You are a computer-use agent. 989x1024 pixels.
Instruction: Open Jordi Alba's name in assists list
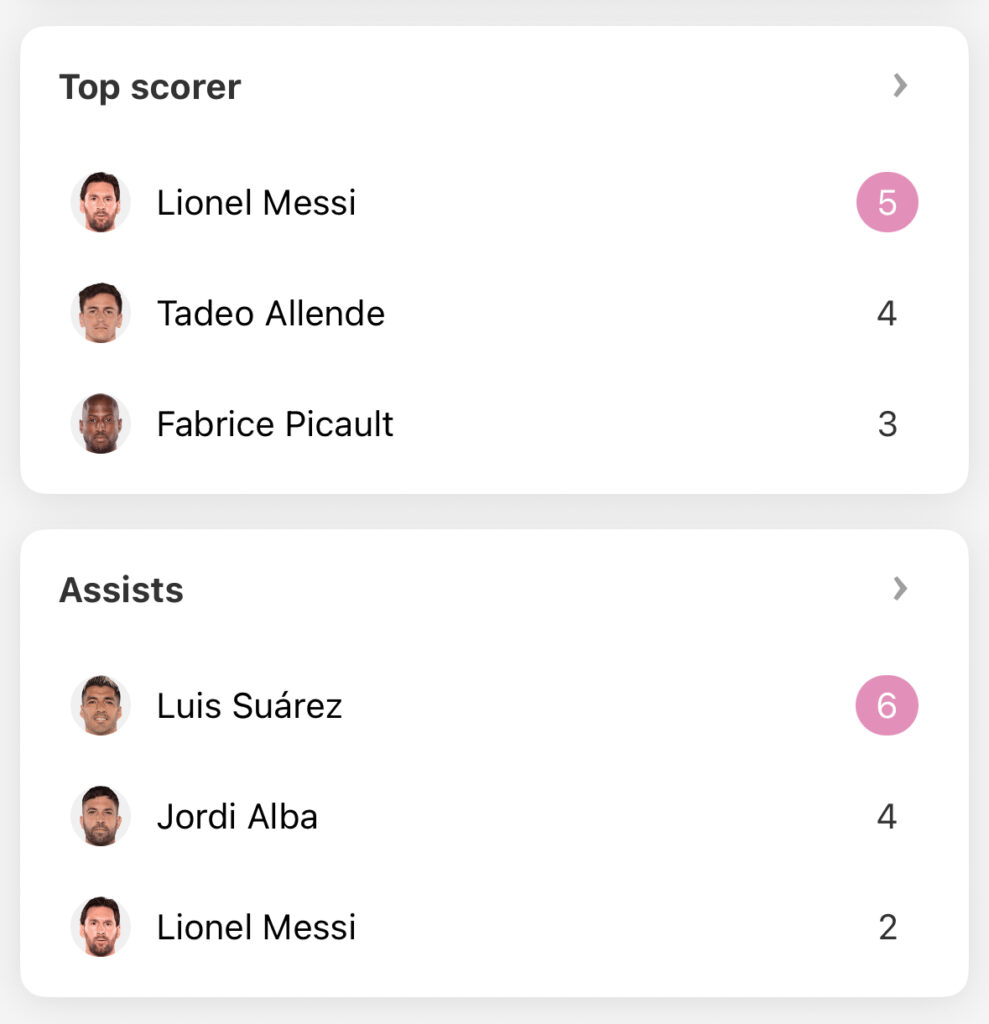click(x=238, y=816)
